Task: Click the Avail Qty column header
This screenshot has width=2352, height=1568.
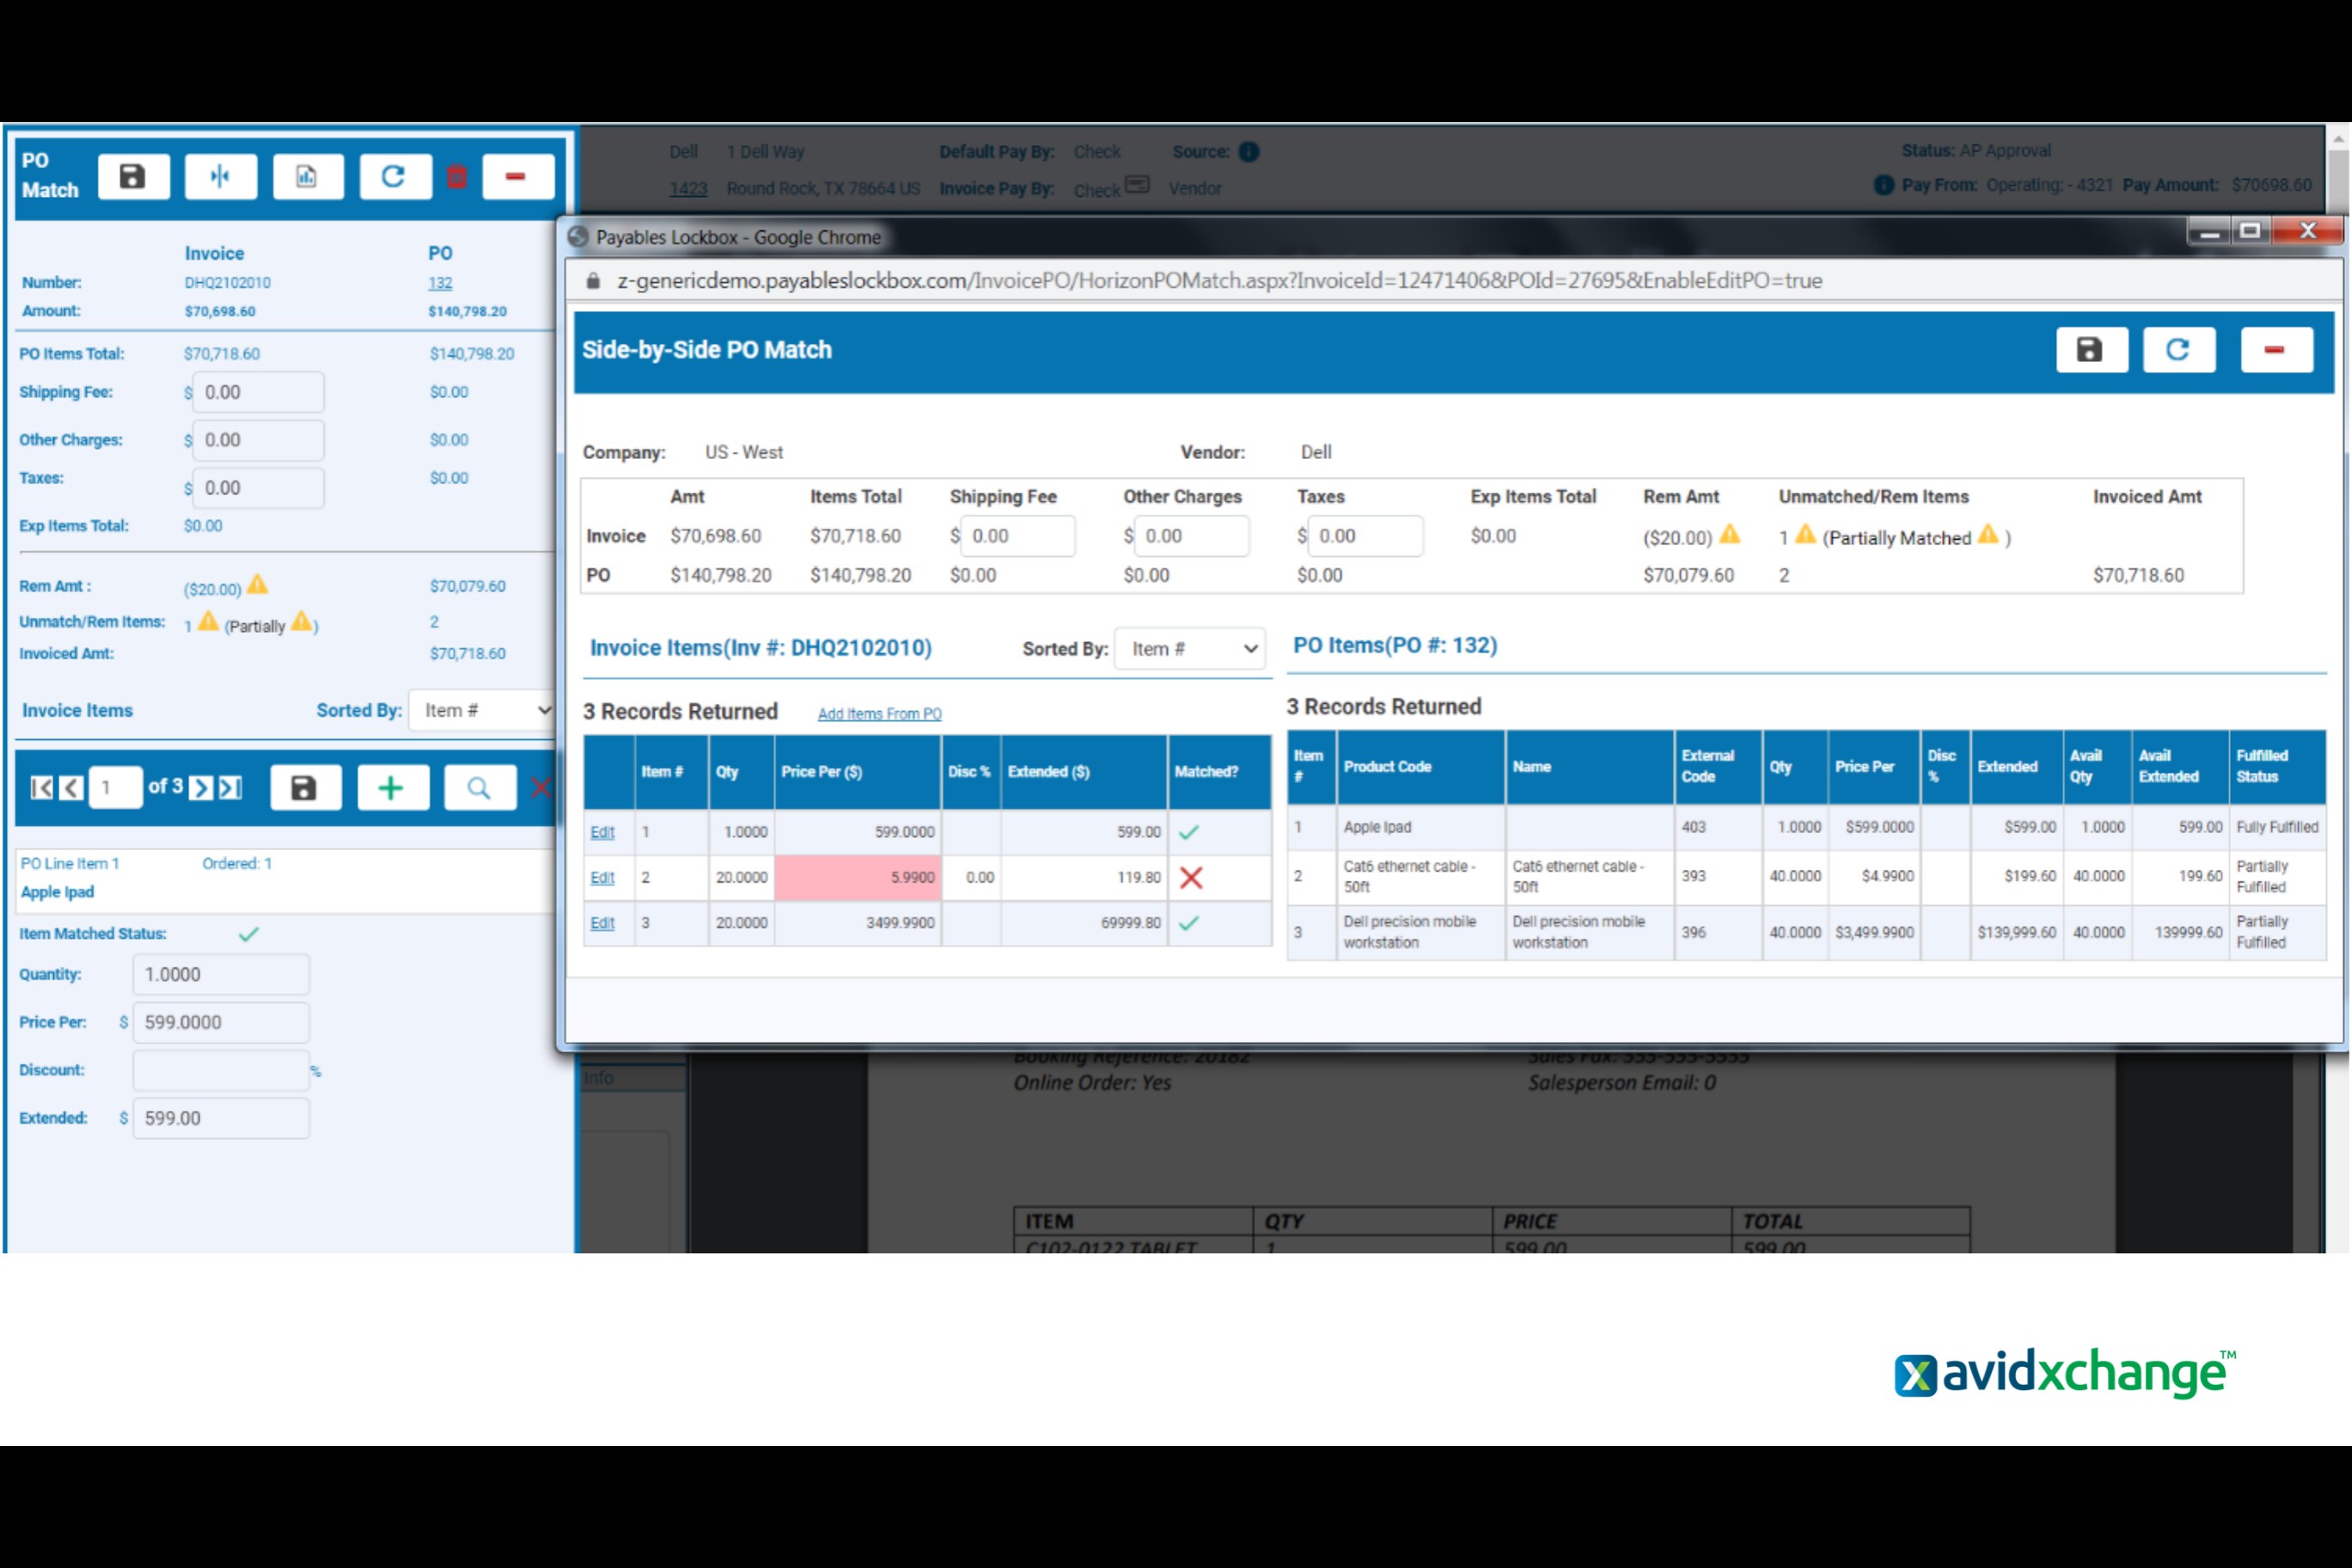Action: coord(2097,767)
